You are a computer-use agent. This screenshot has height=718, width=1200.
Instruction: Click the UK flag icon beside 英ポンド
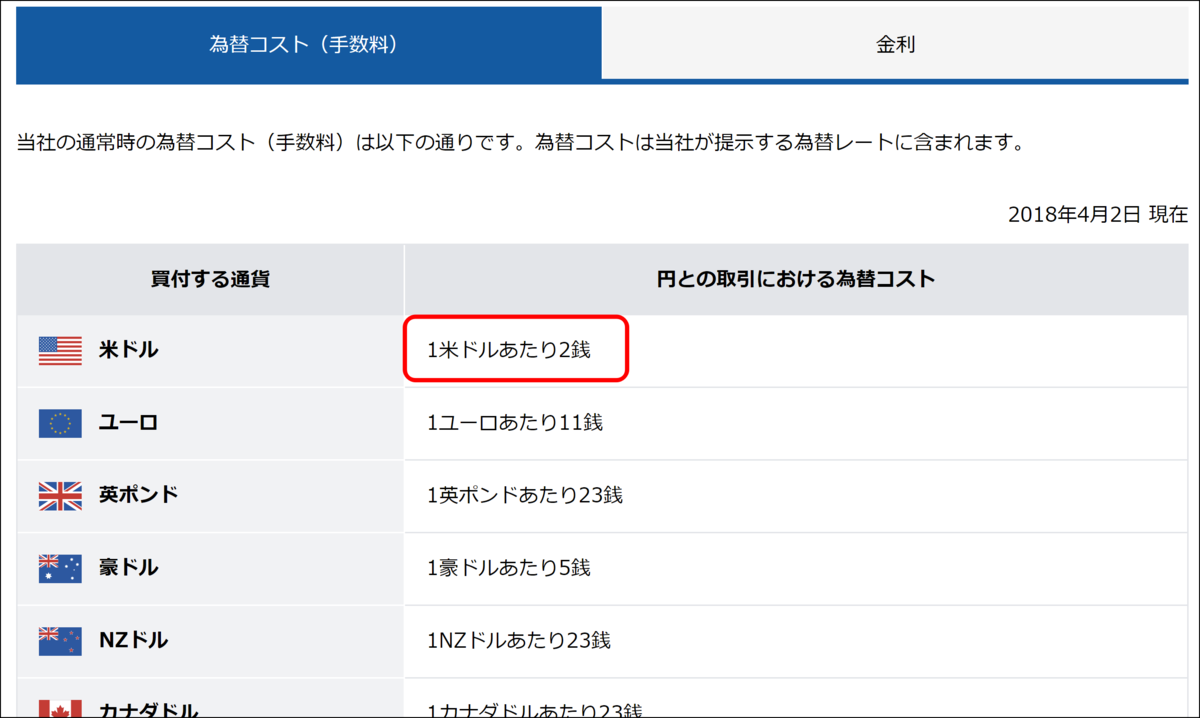(59, 496)
